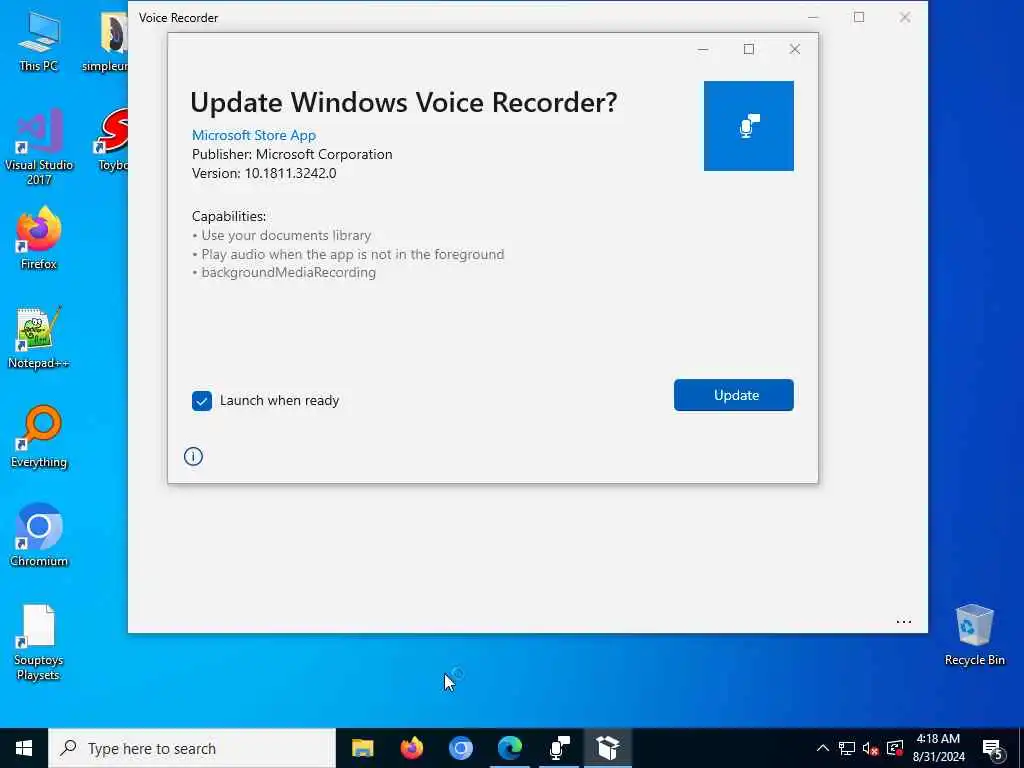Image resolution: width=1024 pixels, height=768 pixels.
Task: Click the Version: 10.1811.3242.0 text
Action: click(264, 173)
